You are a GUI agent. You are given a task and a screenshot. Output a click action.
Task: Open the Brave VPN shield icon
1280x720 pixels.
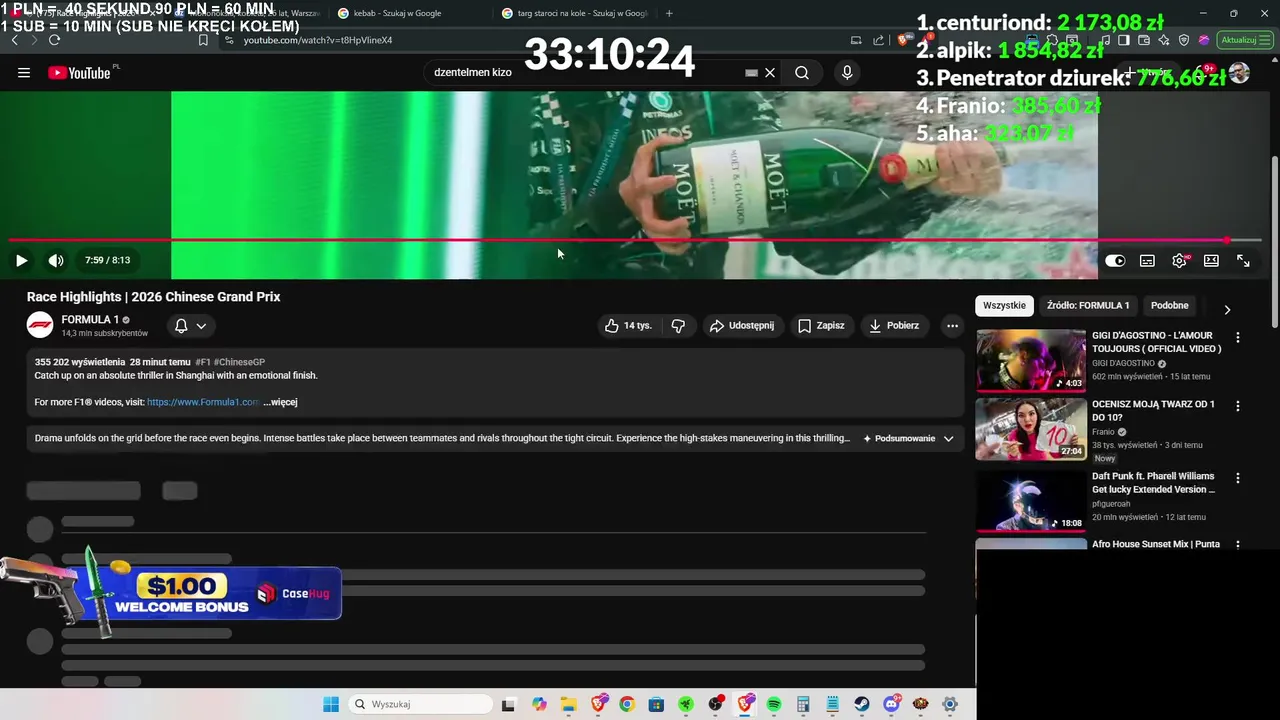coord(1184,40)
